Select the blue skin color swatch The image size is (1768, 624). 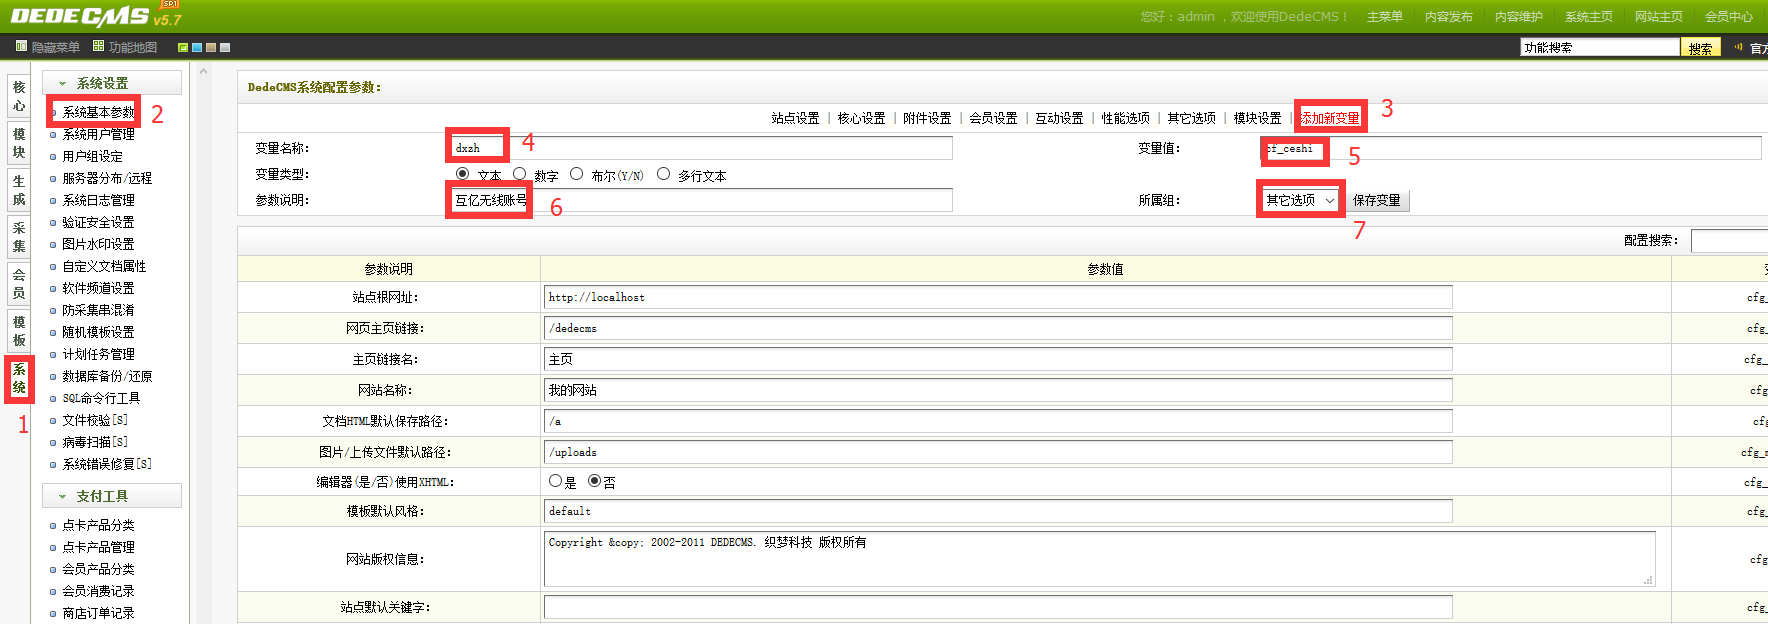click(197, 47)
